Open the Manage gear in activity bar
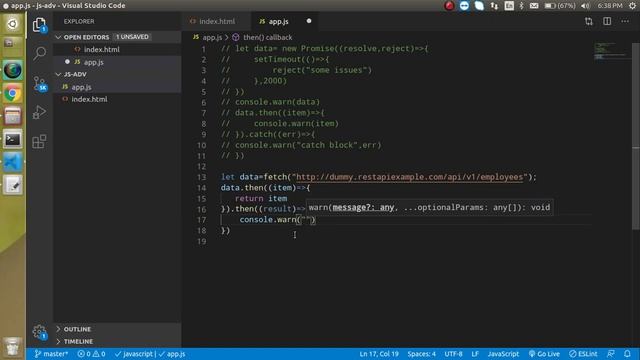 pos(40,331)
